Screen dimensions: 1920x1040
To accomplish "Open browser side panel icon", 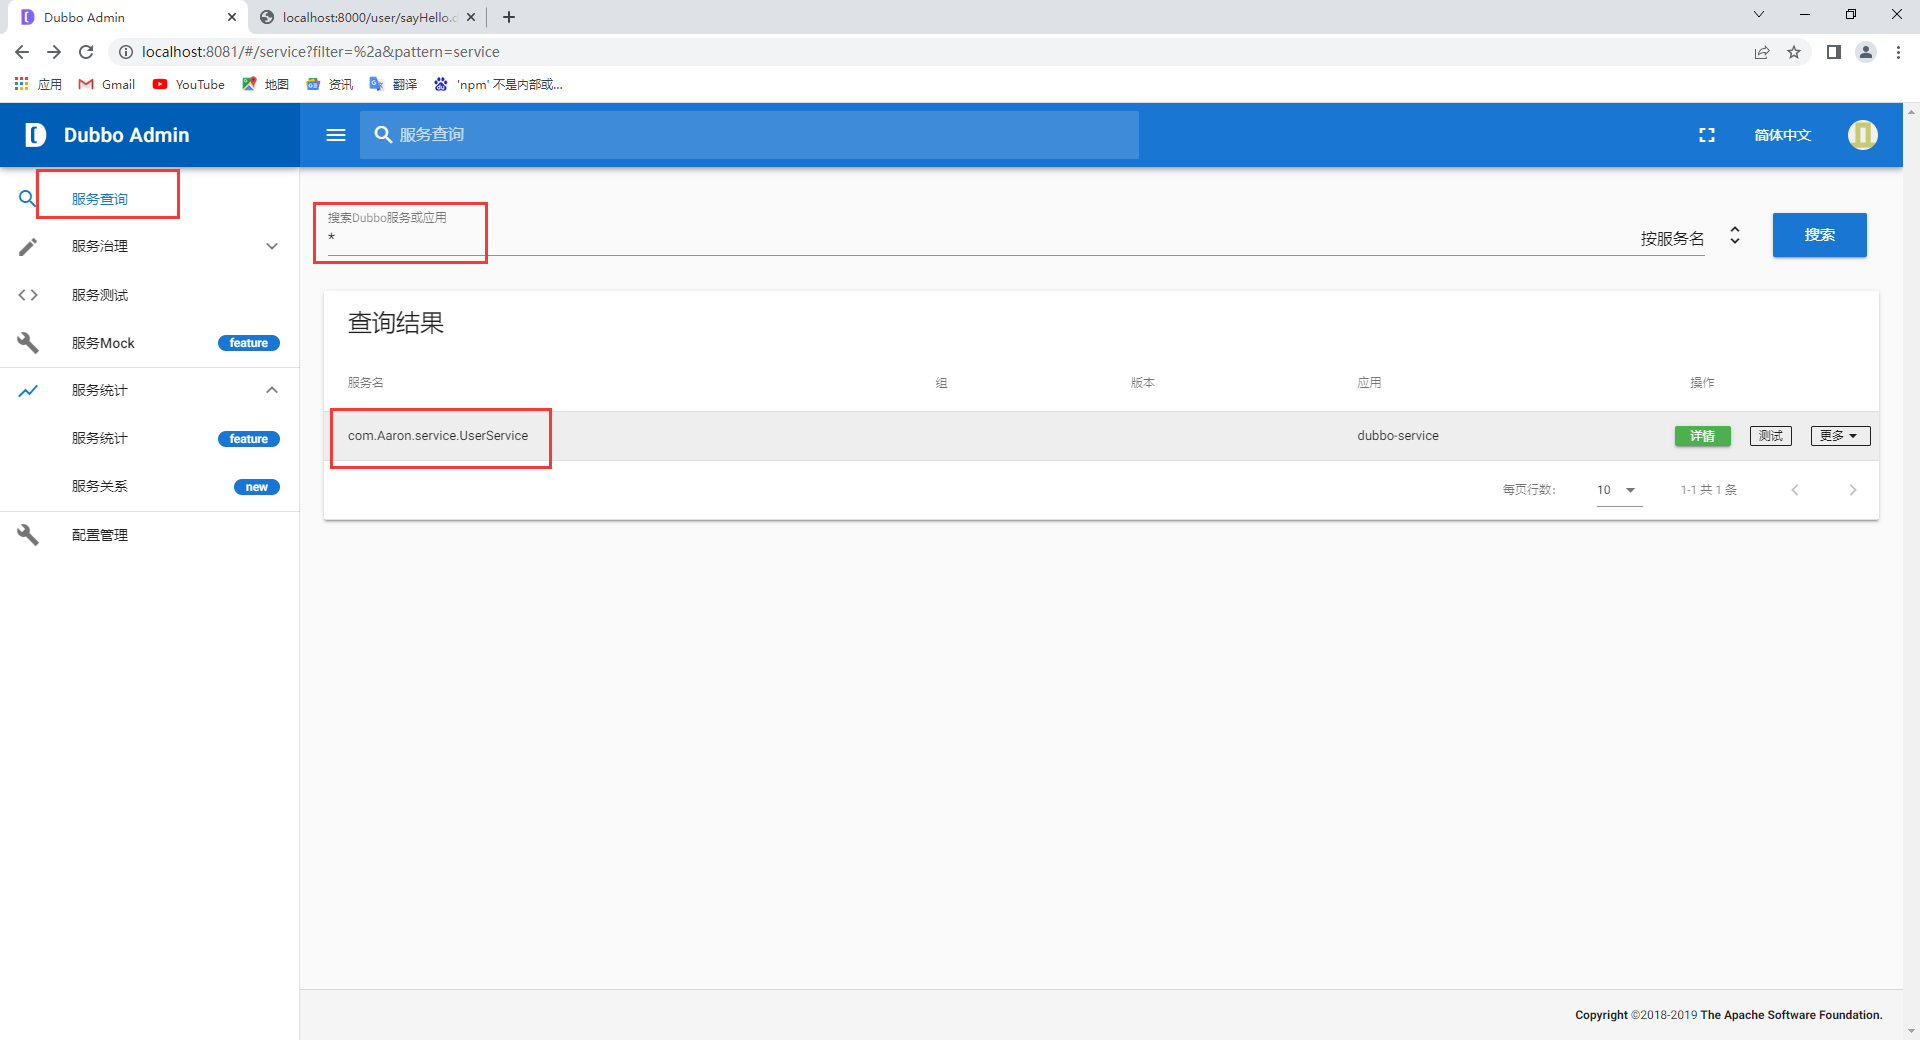I will pyautogui.click(x=1833, y=52).
